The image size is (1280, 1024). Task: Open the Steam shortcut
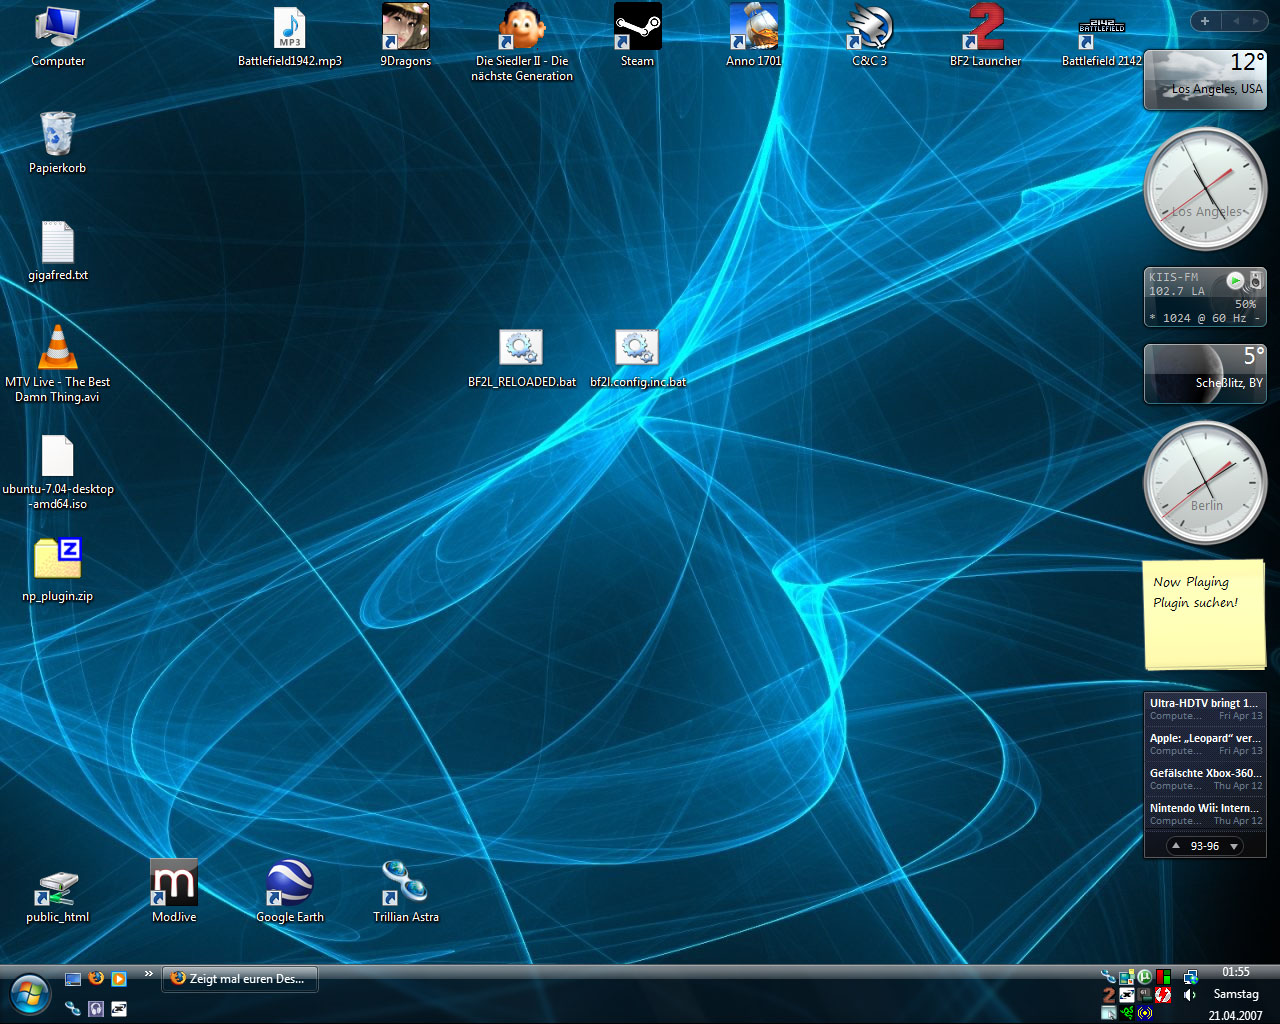(x=638, y=37)
